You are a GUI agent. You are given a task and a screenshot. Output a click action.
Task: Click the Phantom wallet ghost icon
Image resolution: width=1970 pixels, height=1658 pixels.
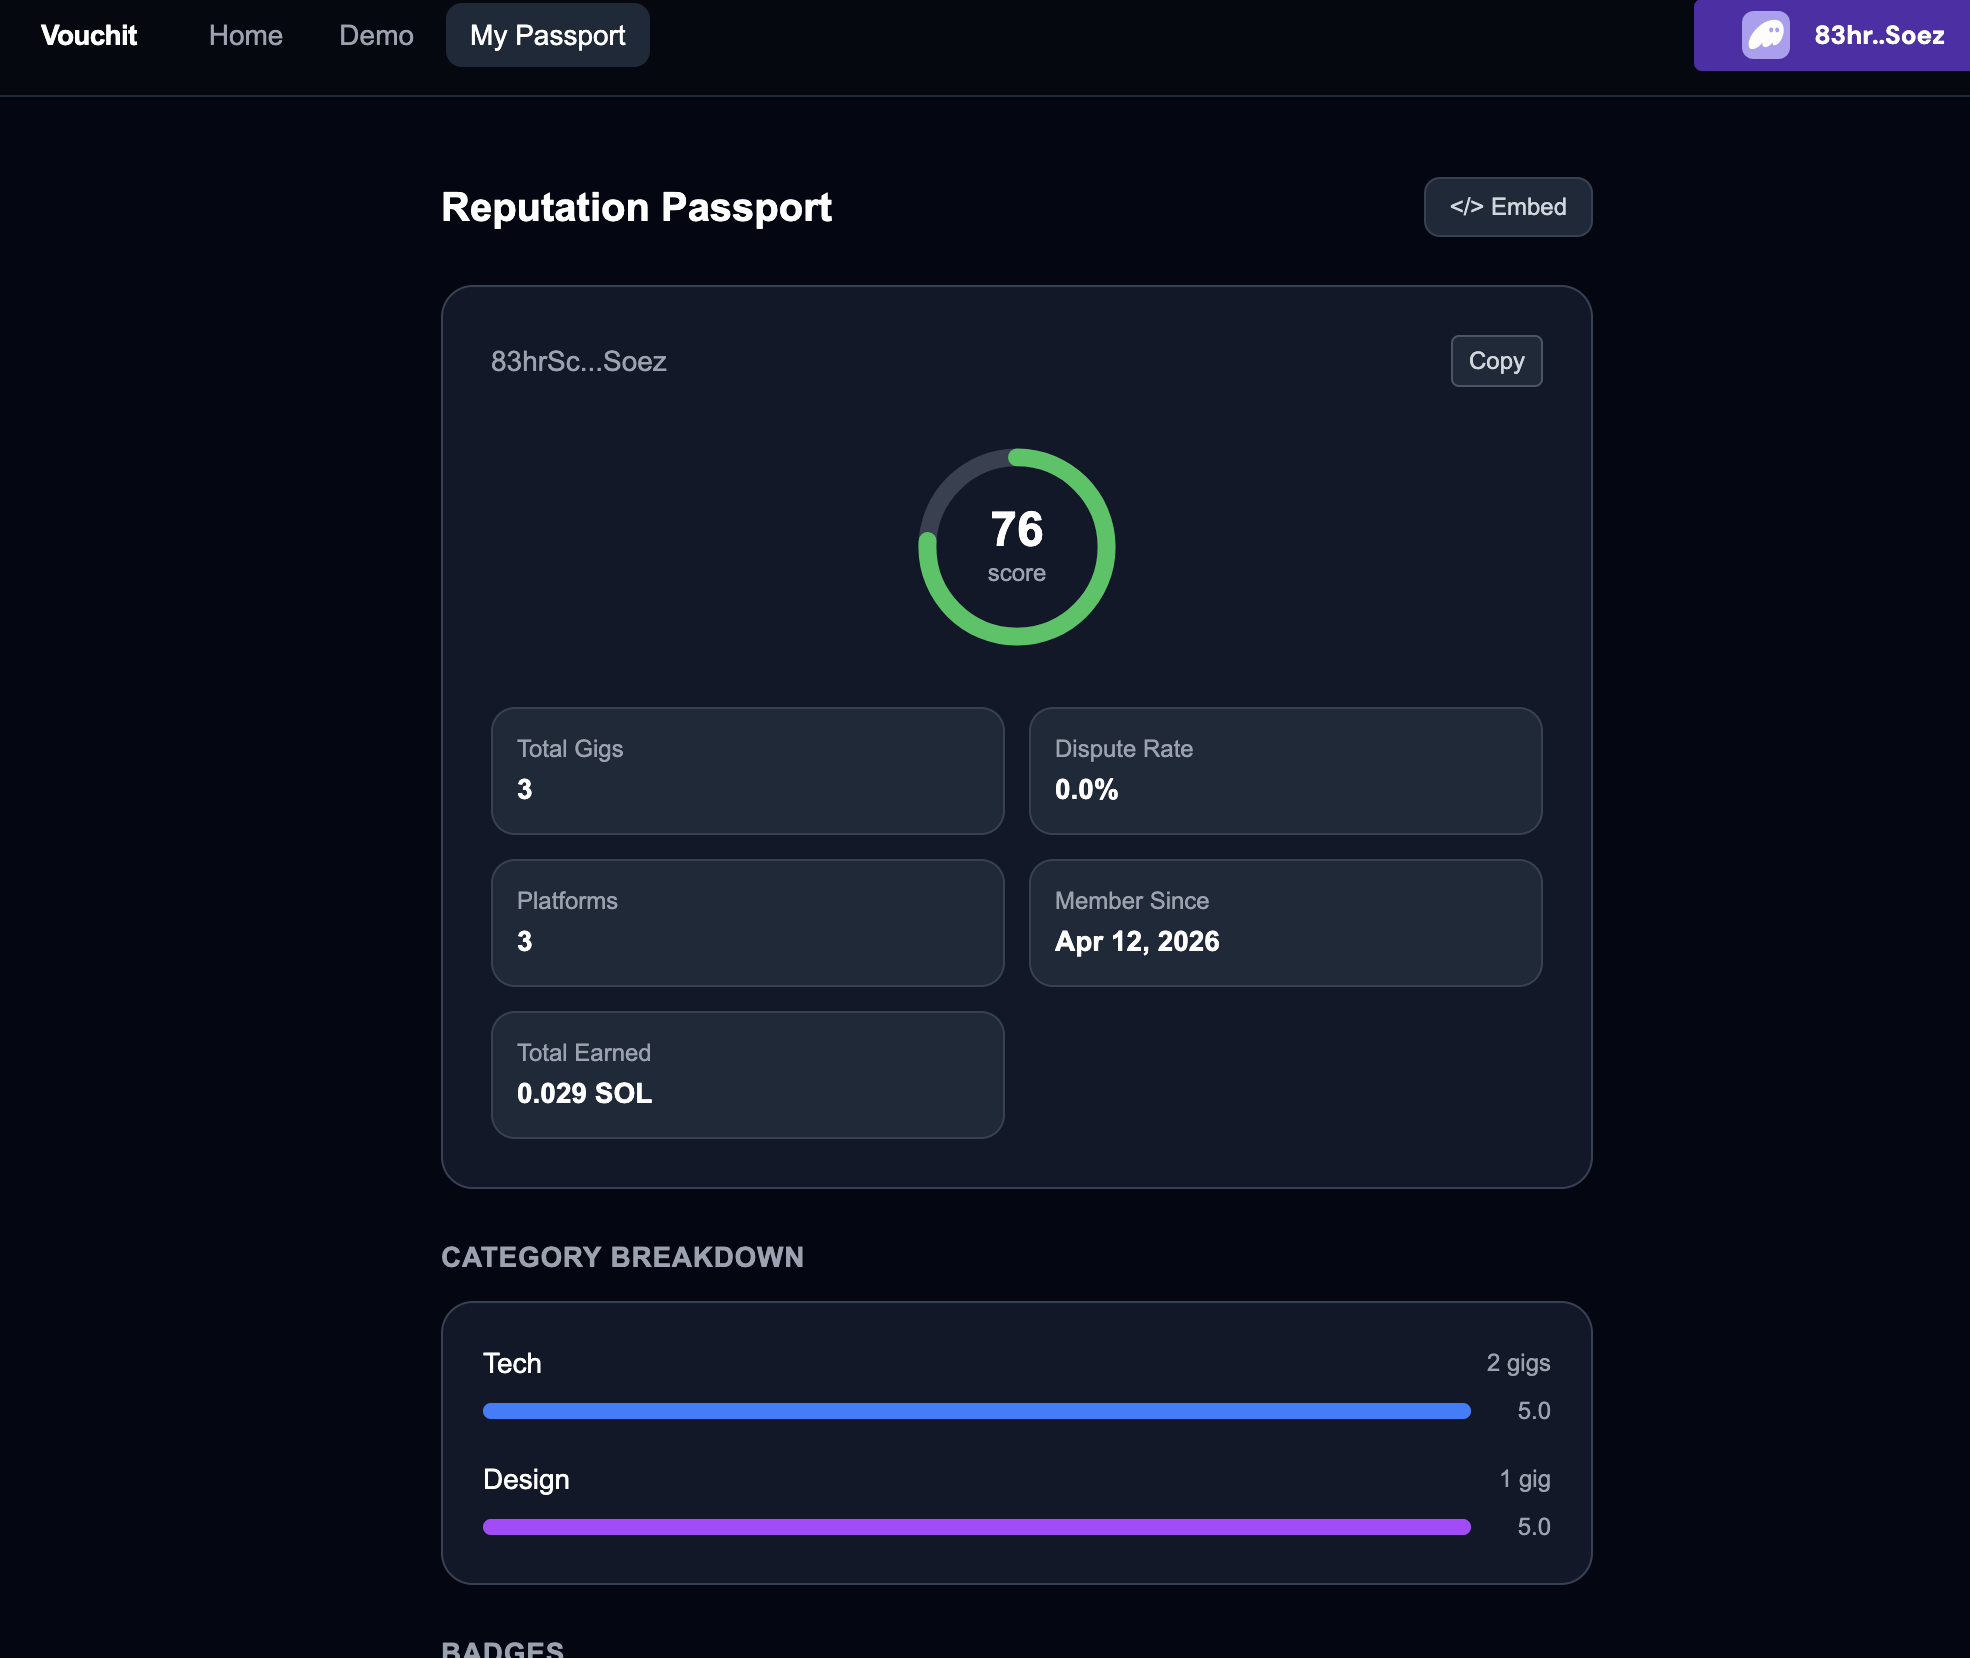[1765, 35]
